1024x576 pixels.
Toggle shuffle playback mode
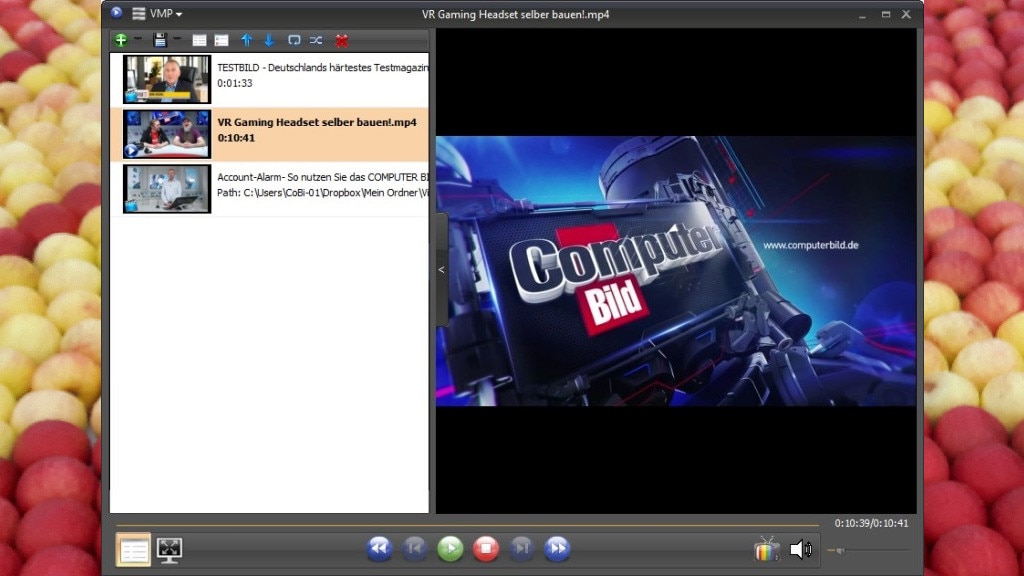pyautogui.click(x=316, y=40)
